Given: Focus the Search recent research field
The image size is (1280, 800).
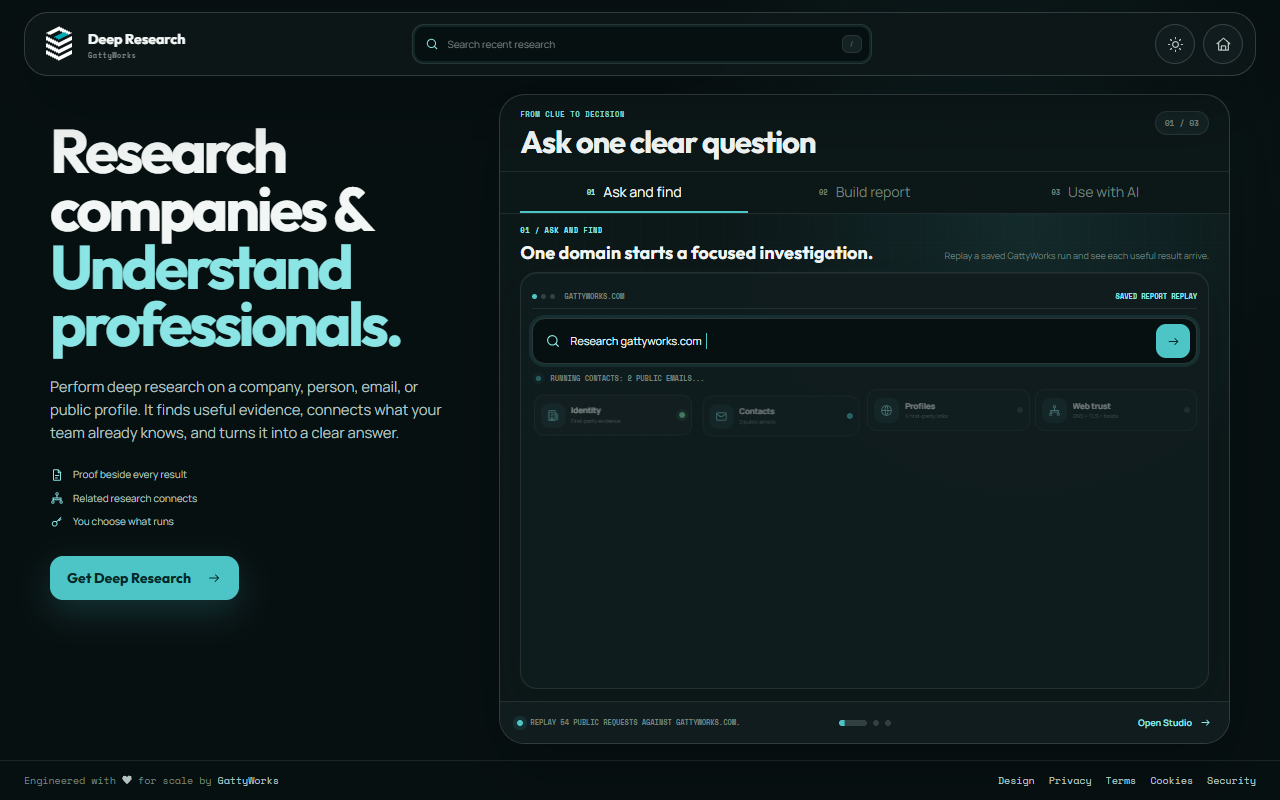Looking at the screenshot, I should pos(641,44).
